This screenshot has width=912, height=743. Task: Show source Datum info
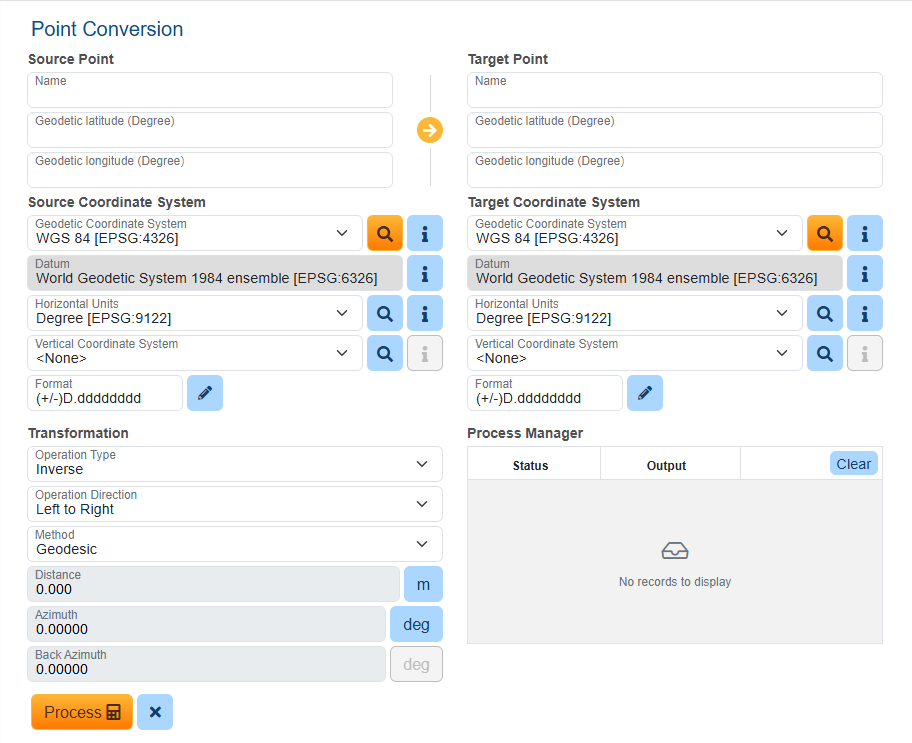click(424, 273)
